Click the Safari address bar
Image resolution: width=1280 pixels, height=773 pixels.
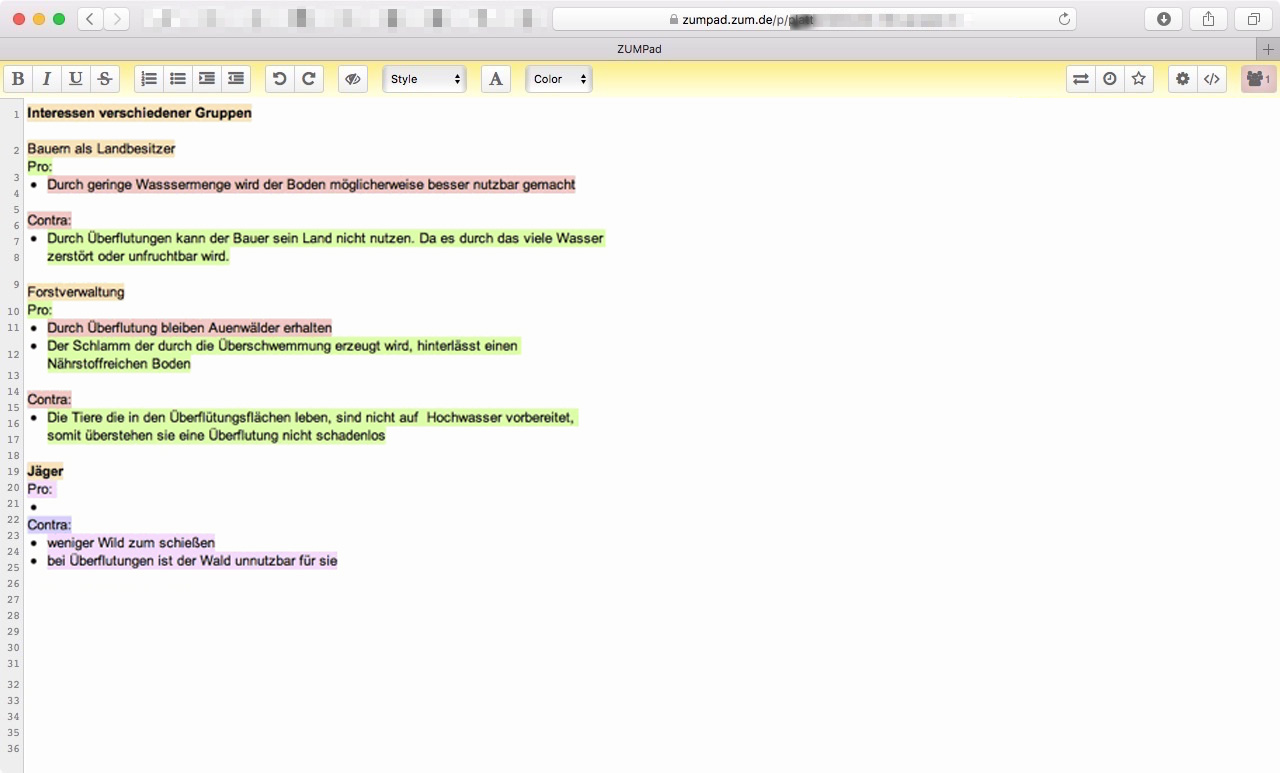(x=815, y=19)
